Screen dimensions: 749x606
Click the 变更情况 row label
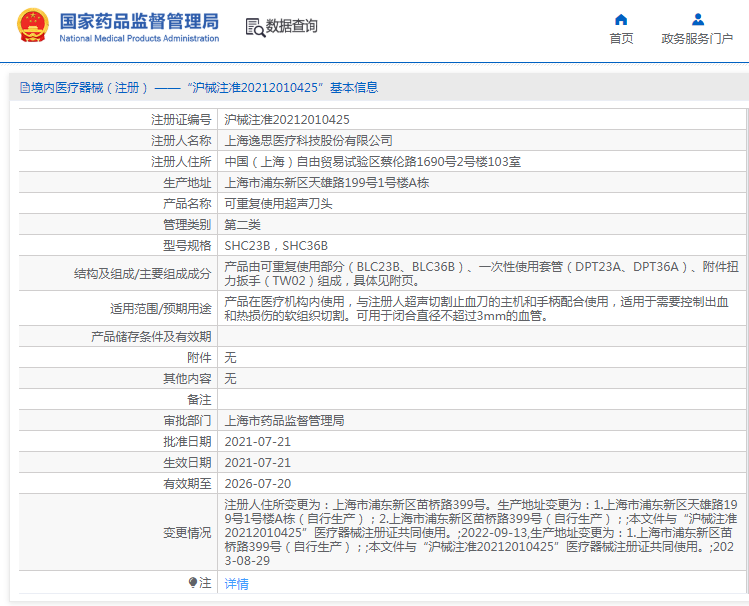187,532
